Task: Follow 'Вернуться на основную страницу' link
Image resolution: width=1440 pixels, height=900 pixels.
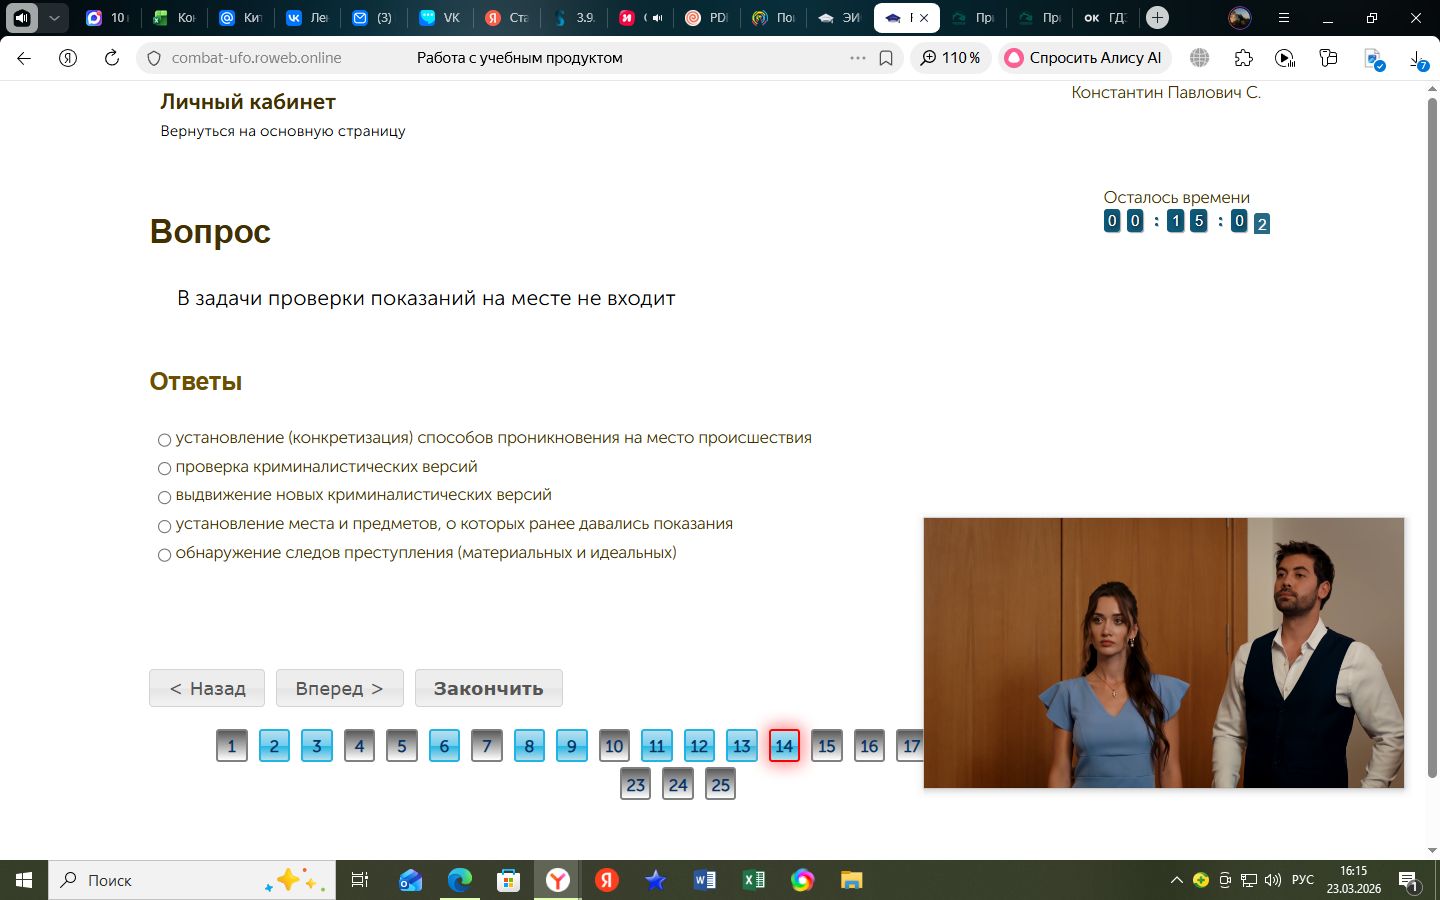Action: click(x=283, y=131)
